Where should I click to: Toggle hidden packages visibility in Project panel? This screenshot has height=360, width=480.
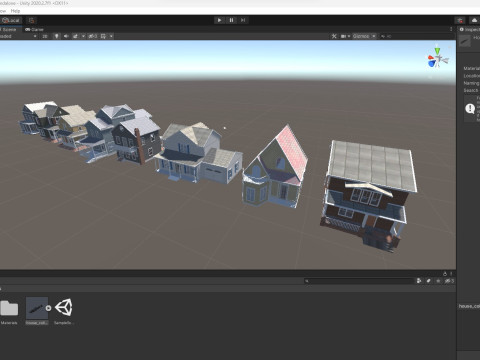(449, 281)
